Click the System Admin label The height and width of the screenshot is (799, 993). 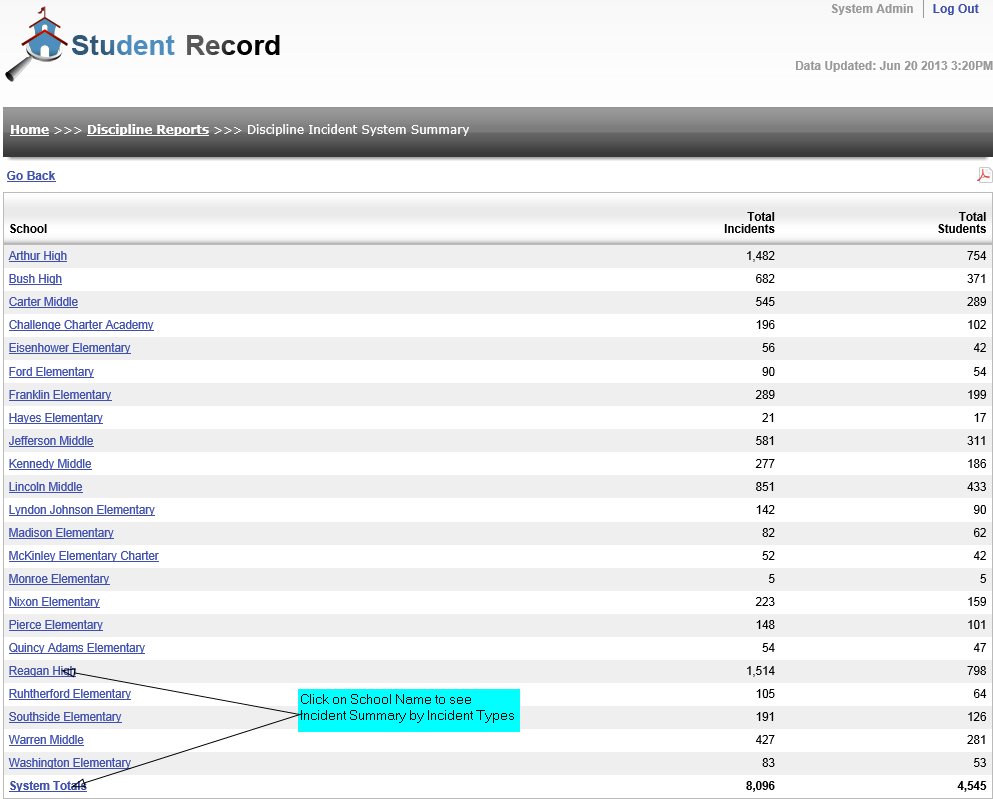[x=872, y=9]
